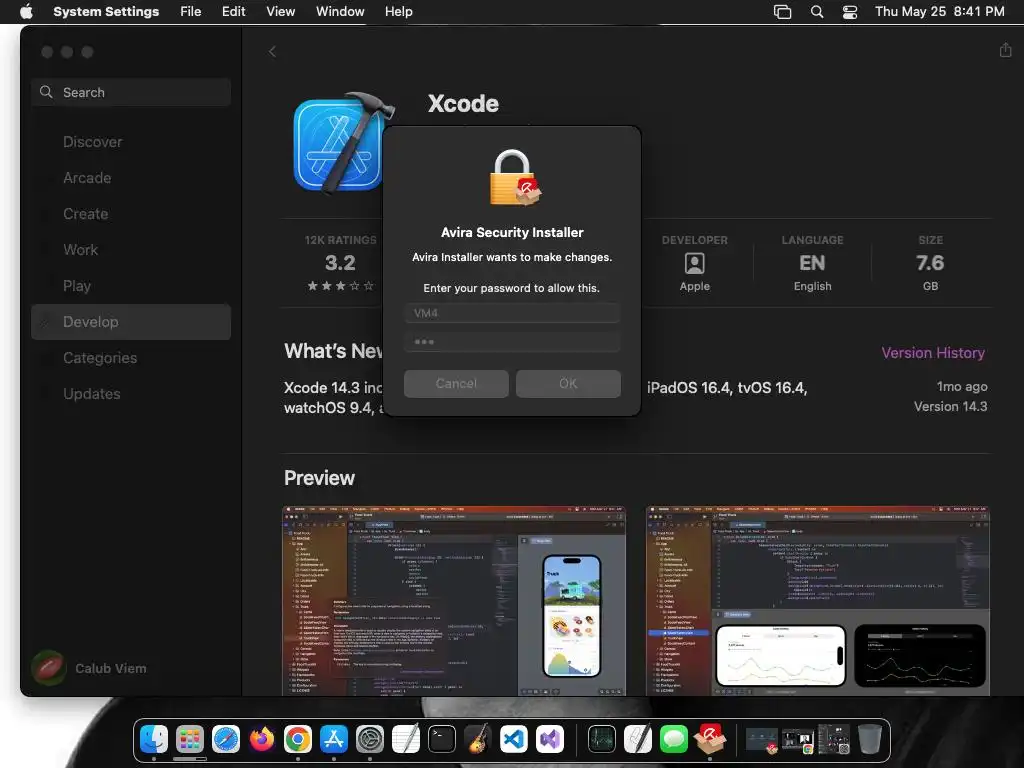
Task: Open Finder from the dock
Action: tap(154, 739)
